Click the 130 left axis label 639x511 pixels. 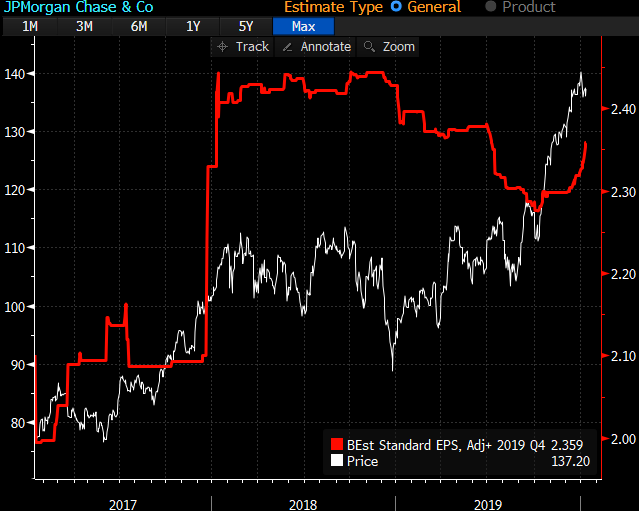click(x=14, y=132)
